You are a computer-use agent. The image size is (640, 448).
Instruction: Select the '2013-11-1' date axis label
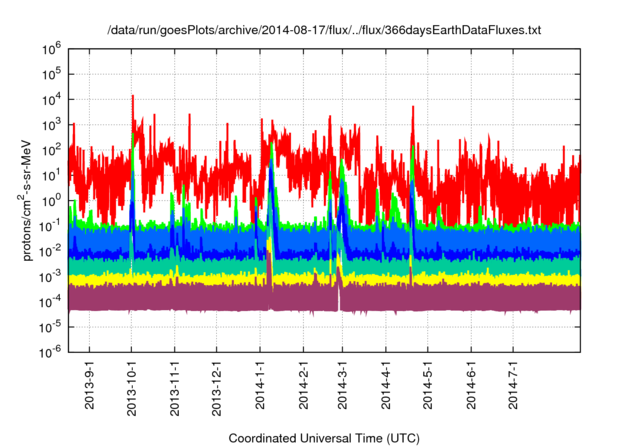175,389
